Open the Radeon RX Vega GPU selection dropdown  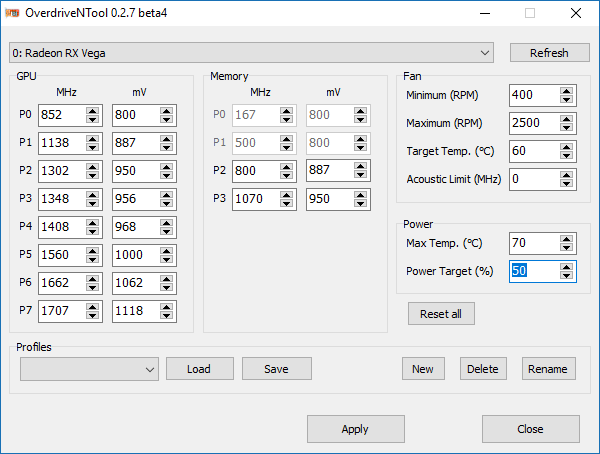251,53
